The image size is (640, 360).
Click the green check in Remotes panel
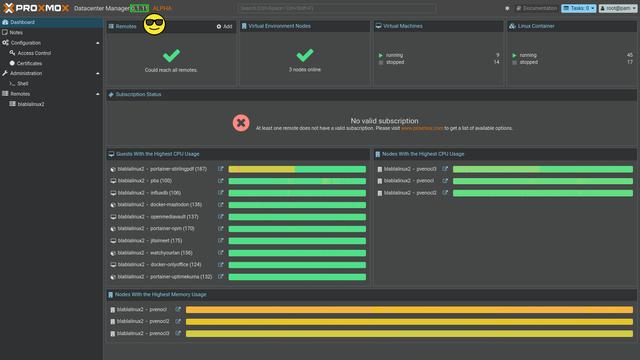[171, 55]
